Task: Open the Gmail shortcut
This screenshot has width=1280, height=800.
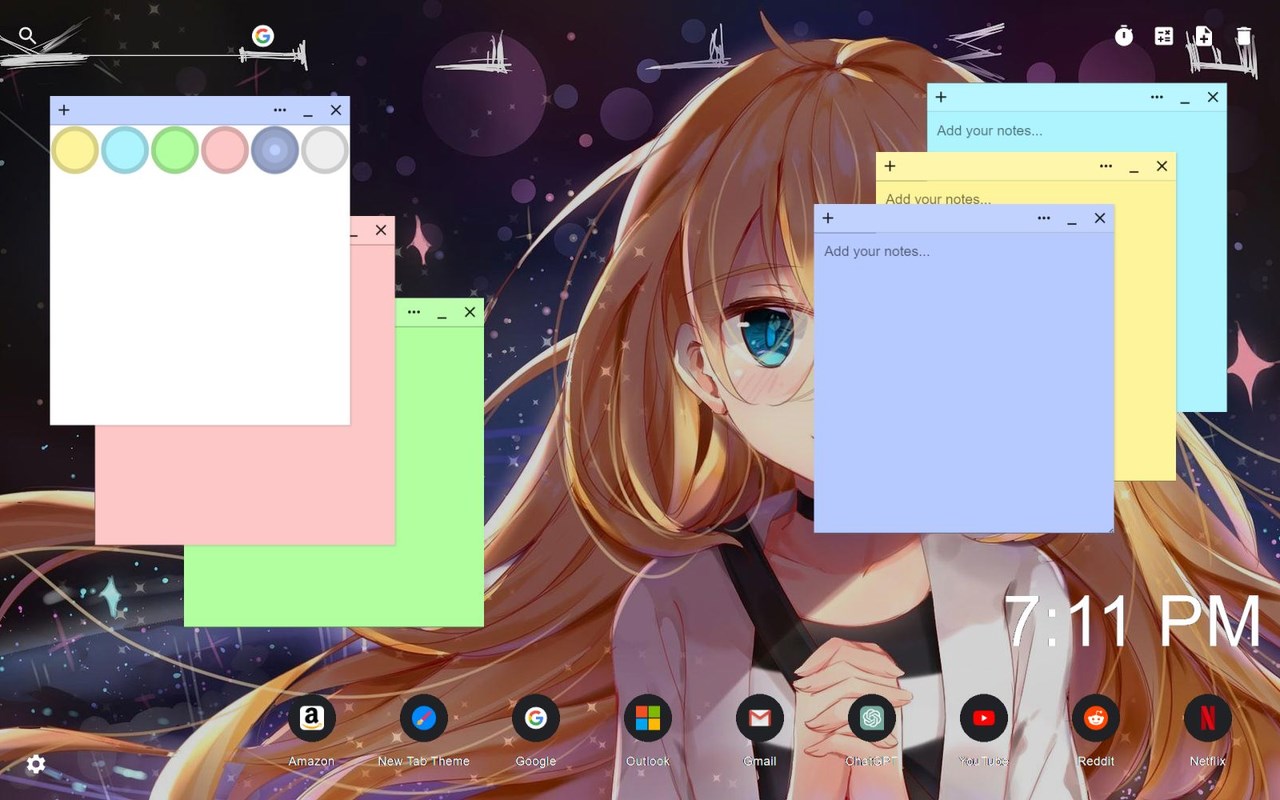Action: coord(760,718)
